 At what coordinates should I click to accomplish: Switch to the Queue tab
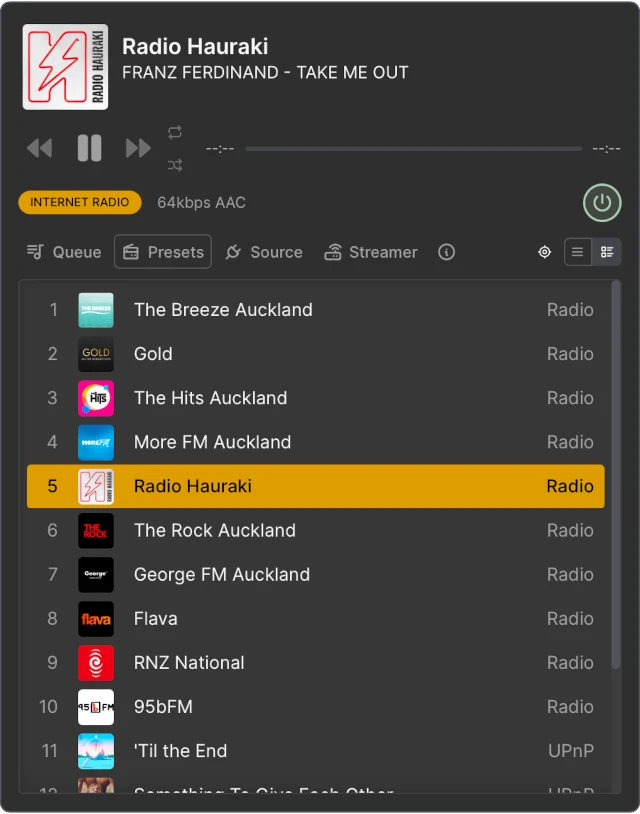tap(63, 252)
